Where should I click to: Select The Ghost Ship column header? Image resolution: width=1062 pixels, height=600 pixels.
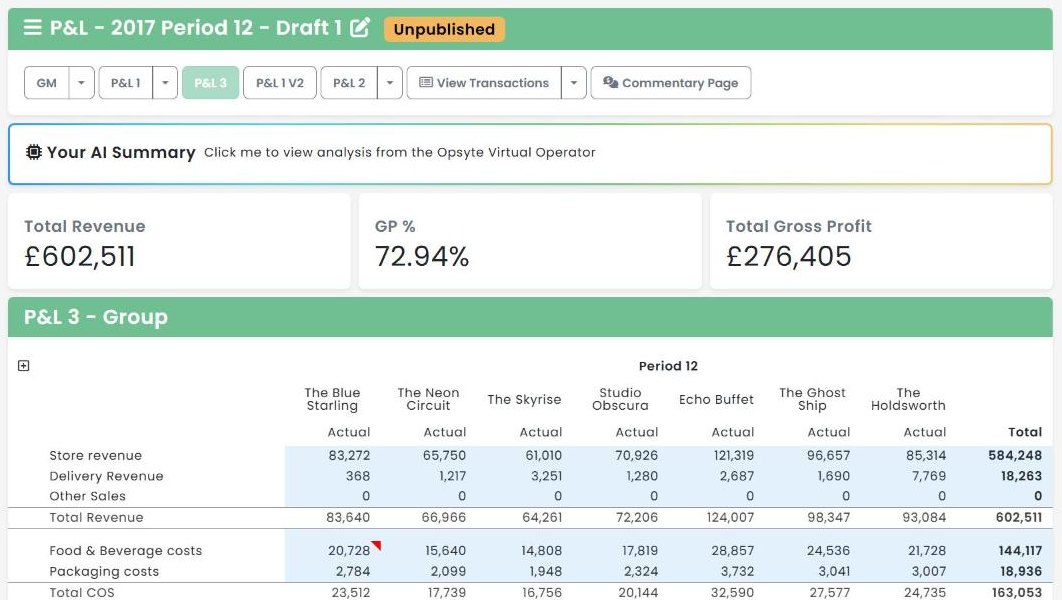[x=812, y=399]
